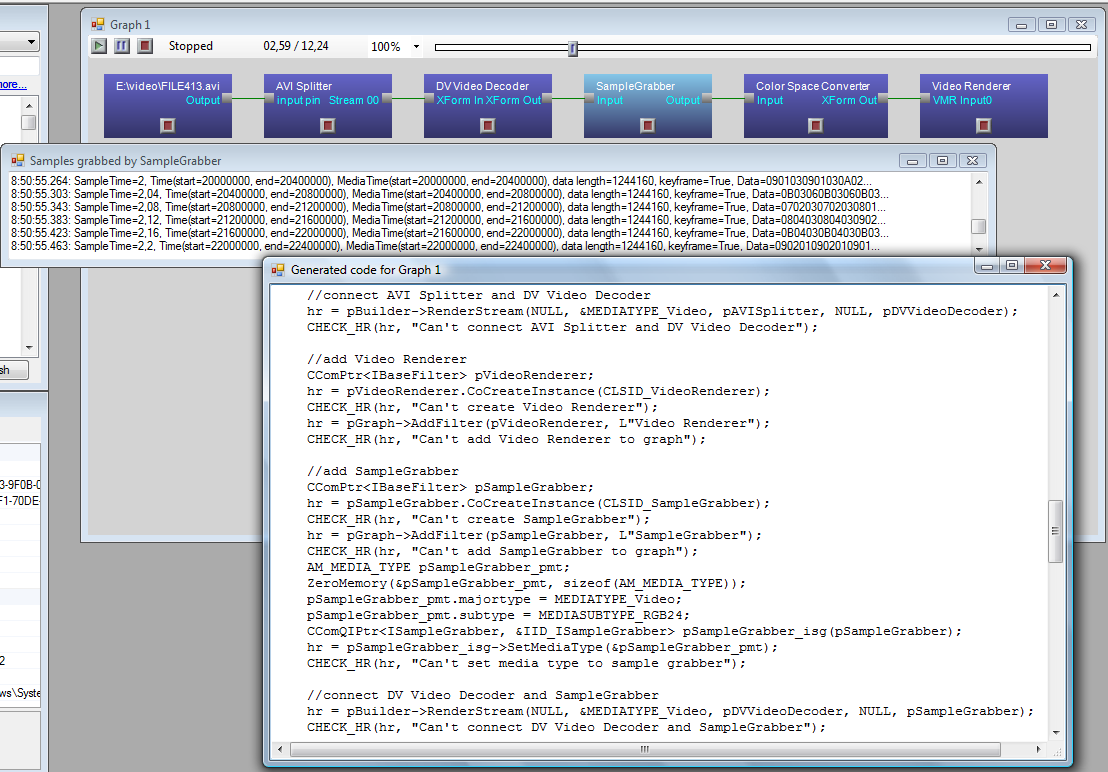Click the Graph 1 window title icon
The image size is (1108, 772).
[98, 25]
